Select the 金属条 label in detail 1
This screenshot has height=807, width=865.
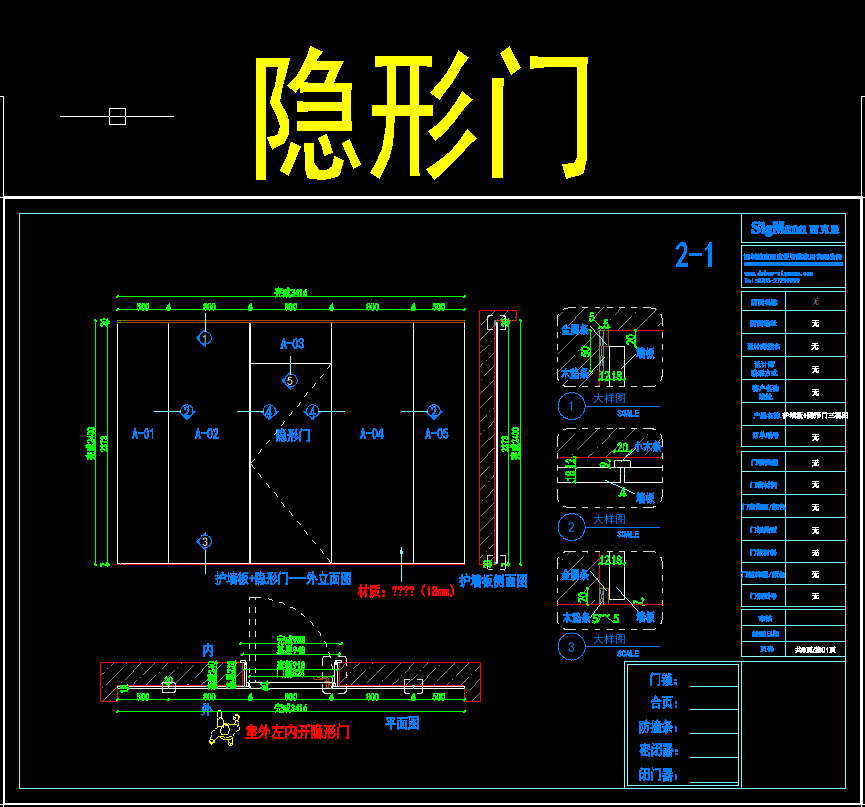575,329
